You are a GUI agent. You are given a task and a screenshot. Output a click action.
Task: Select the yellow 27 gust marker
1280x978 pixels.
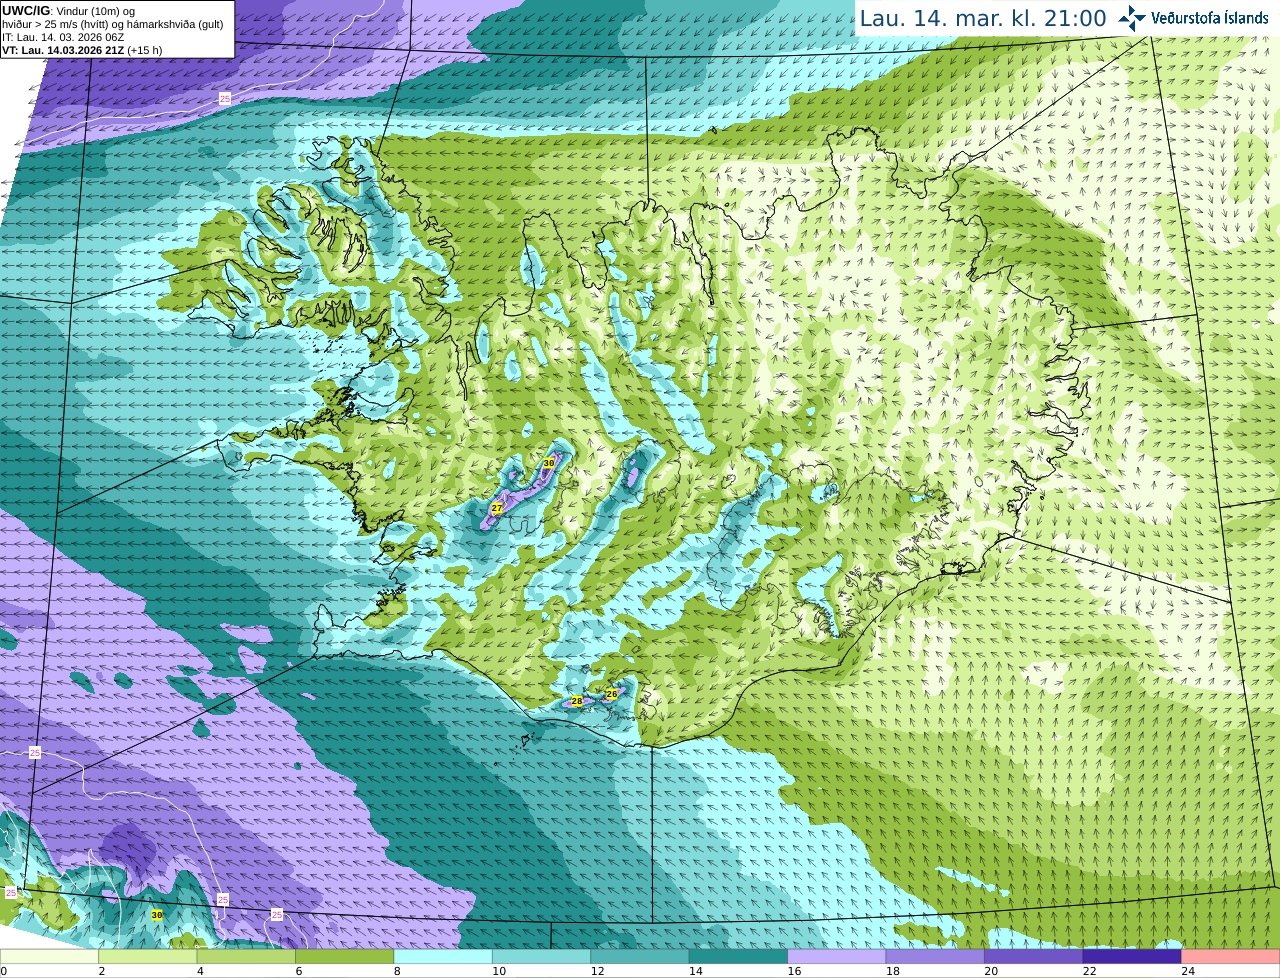point(497,508)
